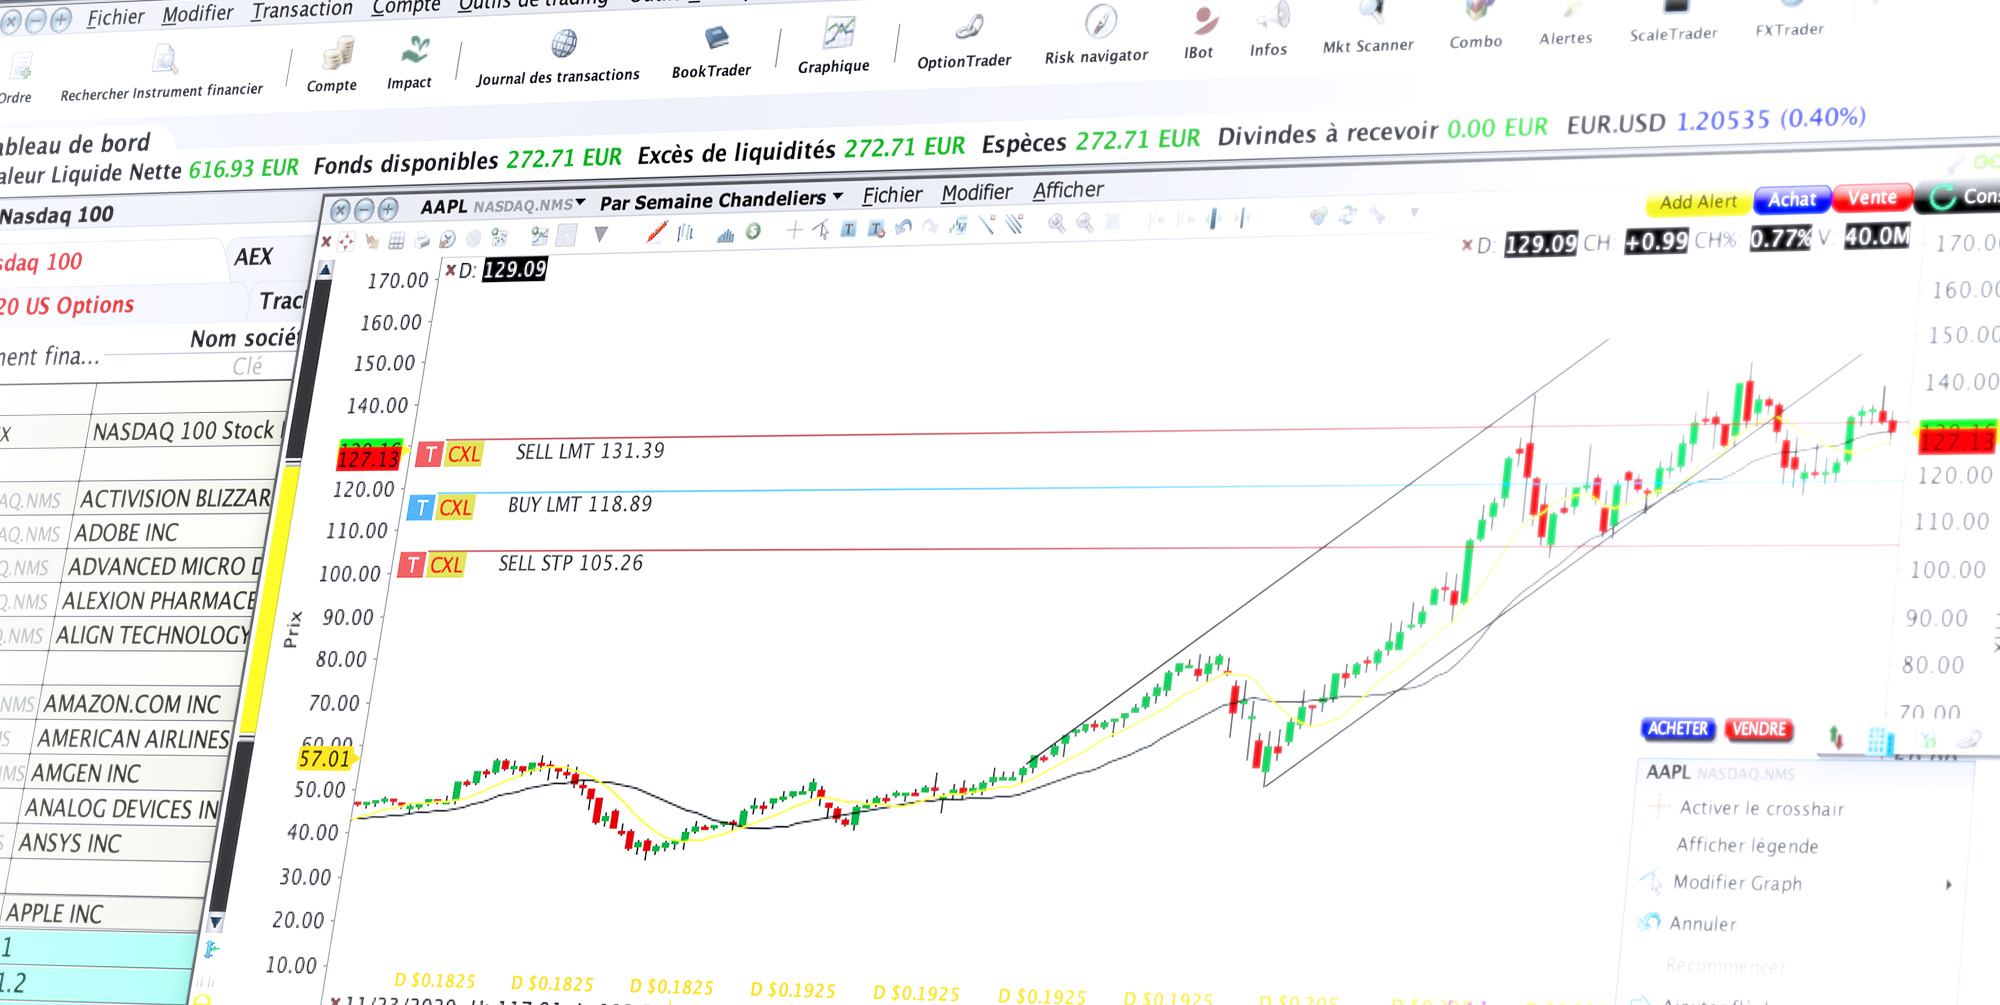Cancel SELL LMT 131.39 order via CXL
Image resolution: width=2000 pixels, height=1005 pixels.
tap(464, 454)
